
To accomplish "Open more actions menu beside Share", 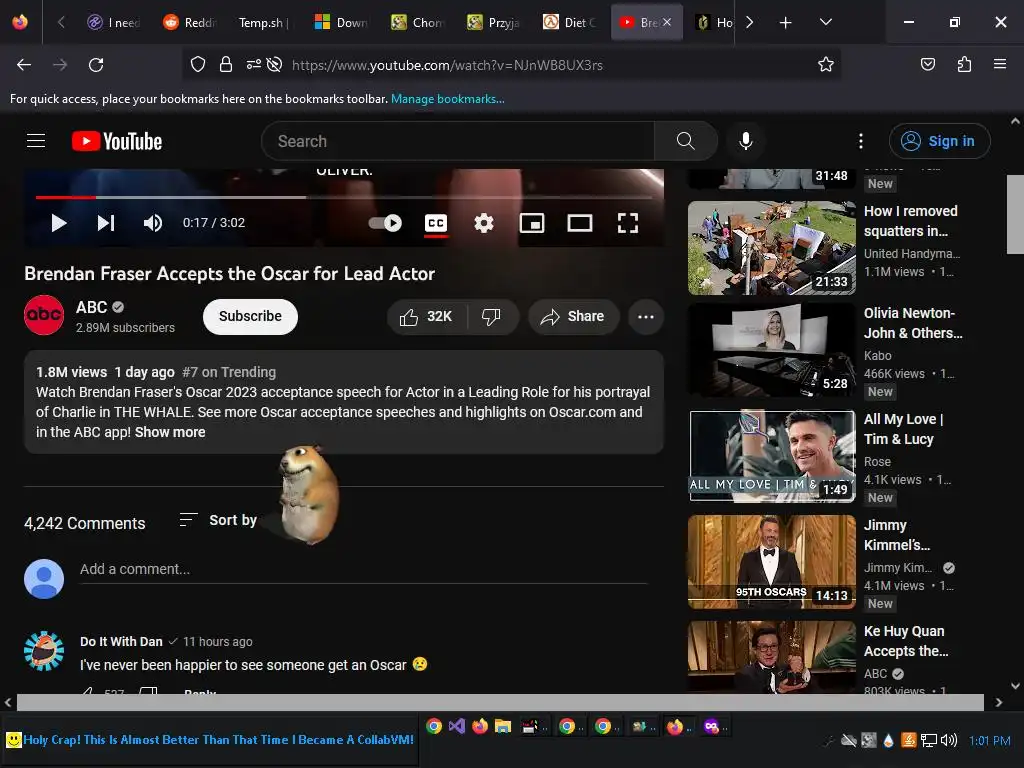I will pyautogui.click(x=646, y=317).
